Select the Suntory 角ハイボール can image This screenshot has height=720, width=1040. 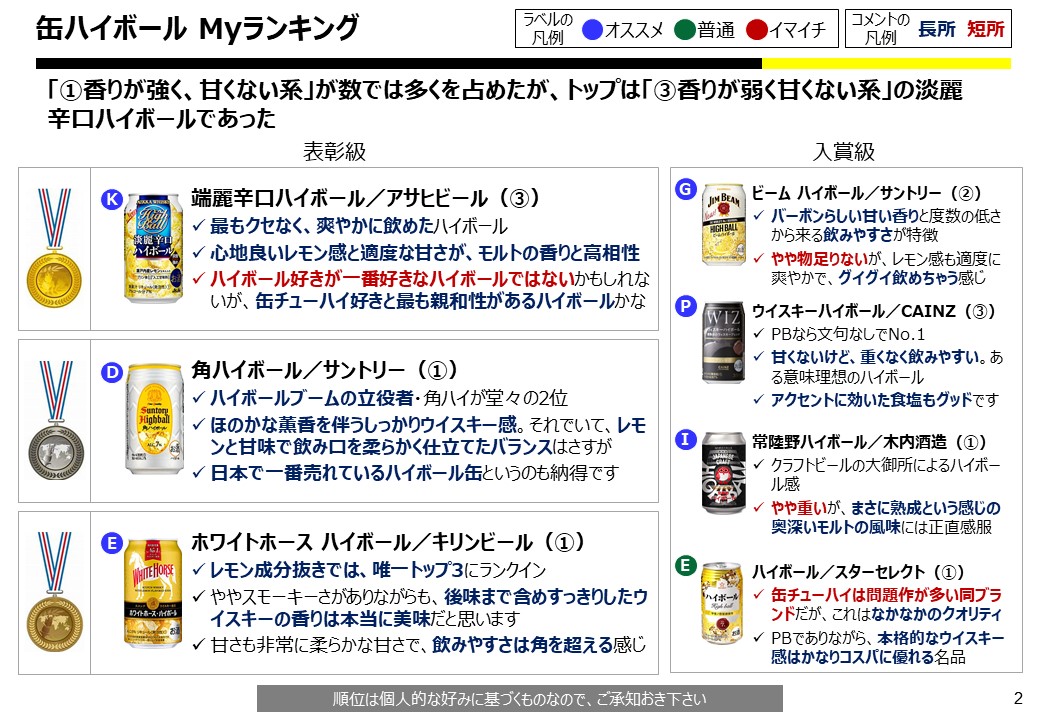(x=154, y=418)
